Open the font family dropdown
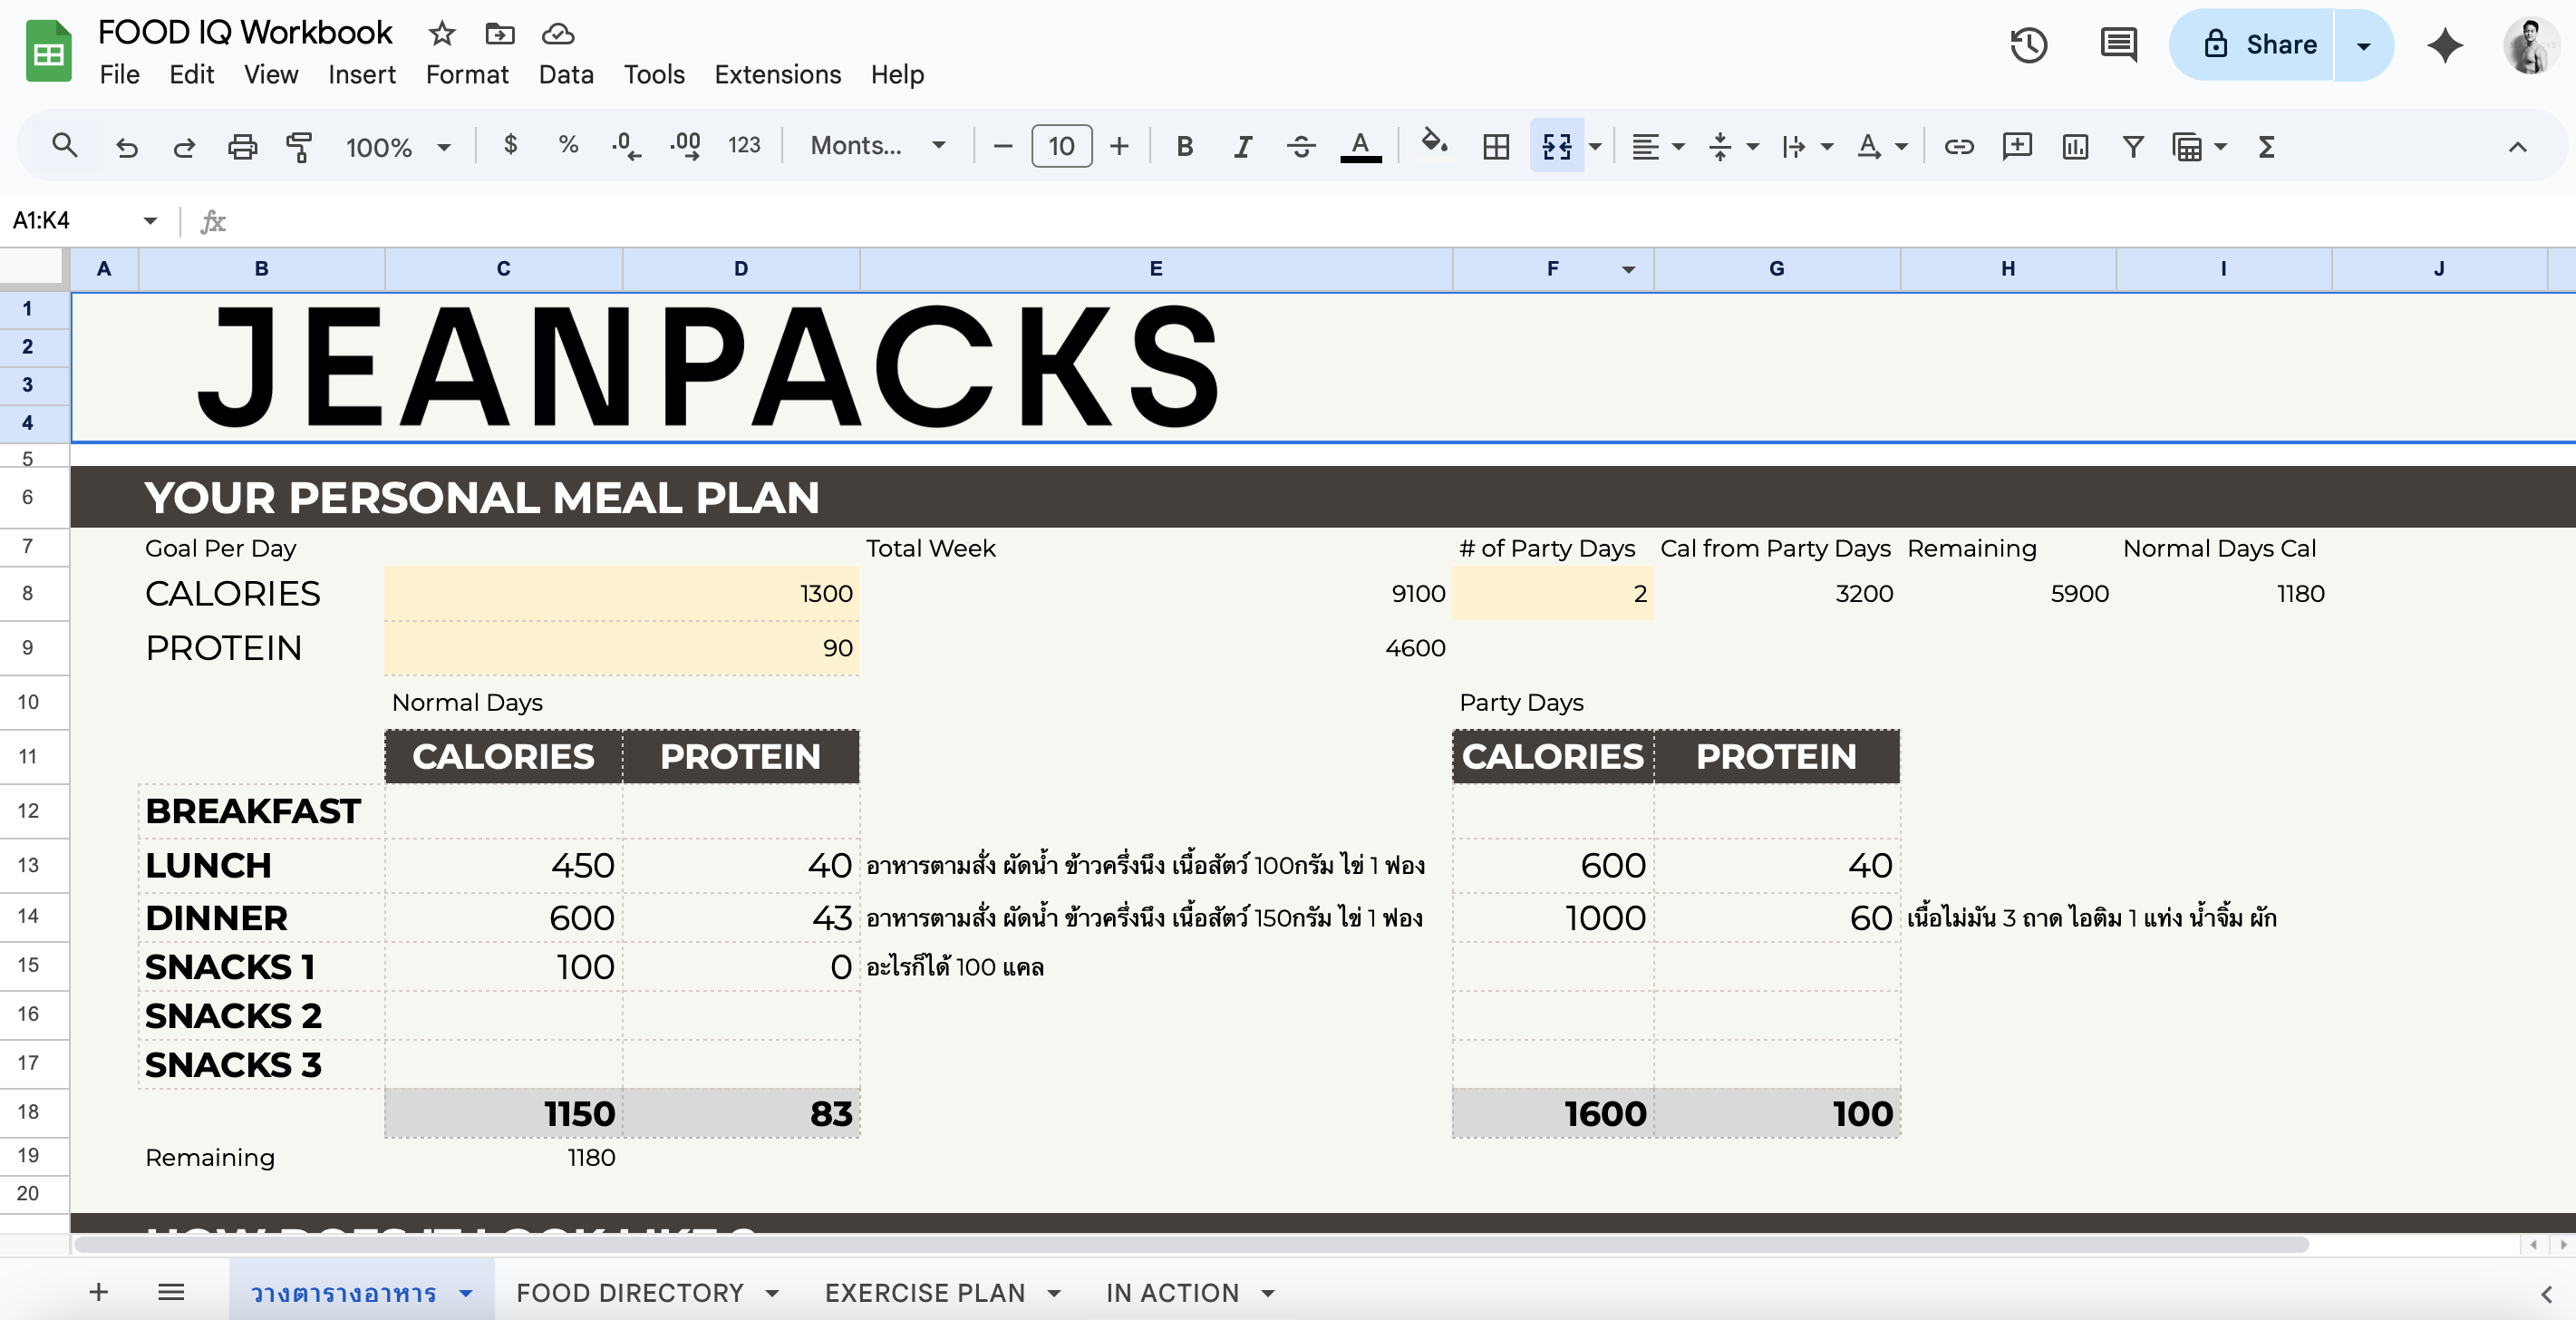 (877, 146)
